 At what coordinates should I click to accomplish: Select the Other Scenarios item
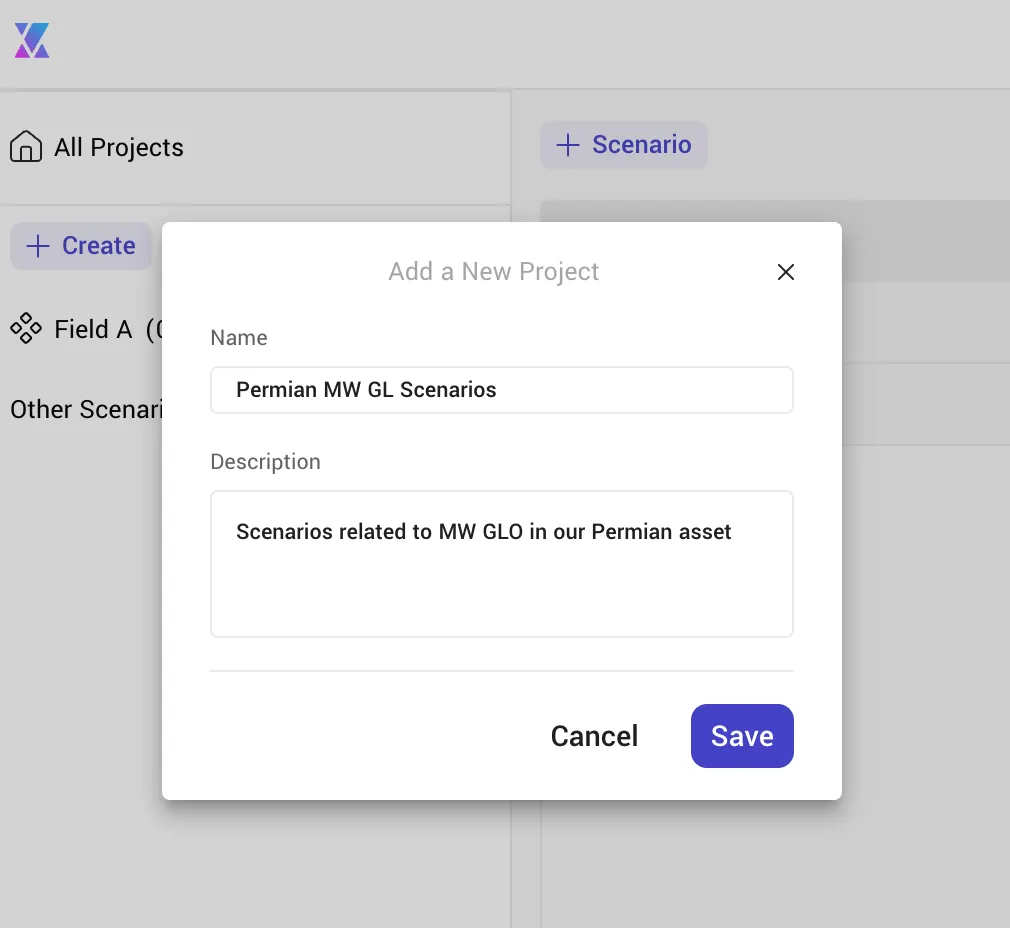click(x=86, y=409)
